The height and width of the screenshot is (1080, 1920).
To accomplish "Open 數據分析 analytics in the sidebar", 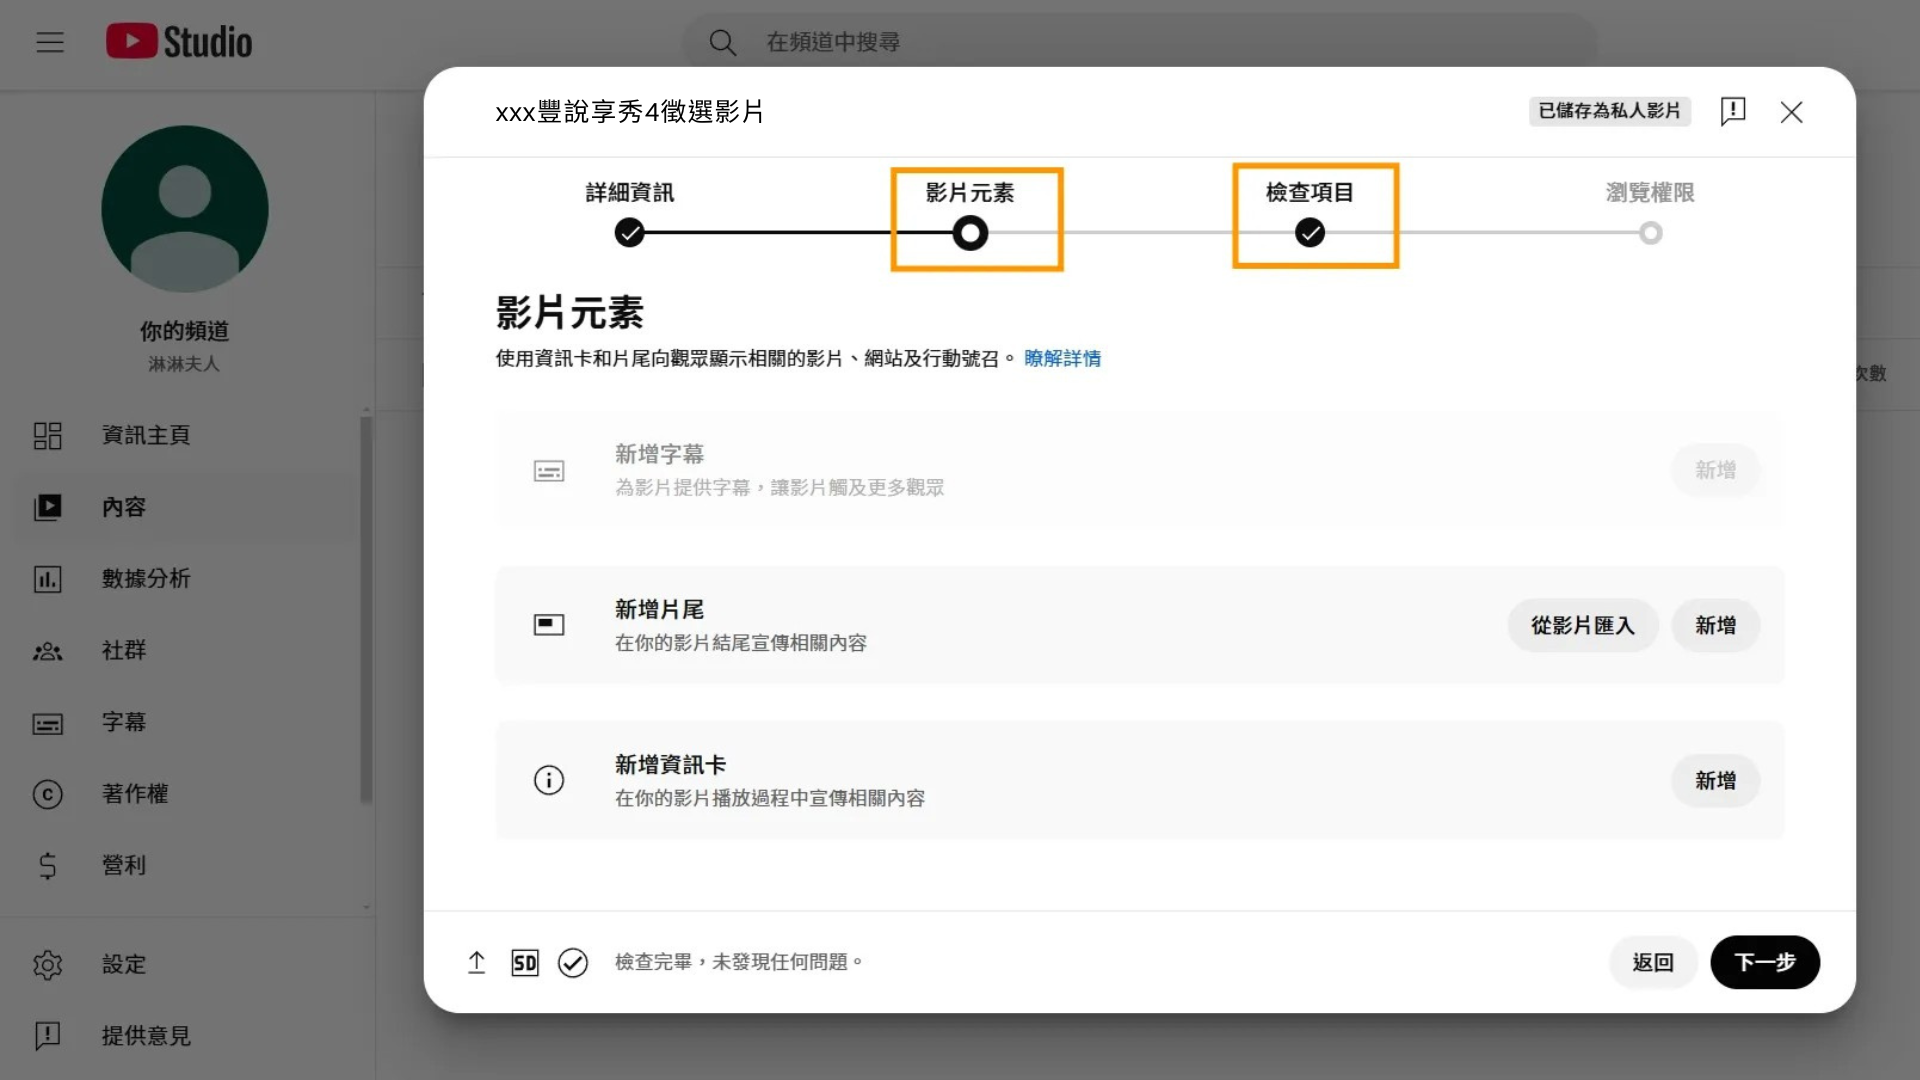I will 146,578.
